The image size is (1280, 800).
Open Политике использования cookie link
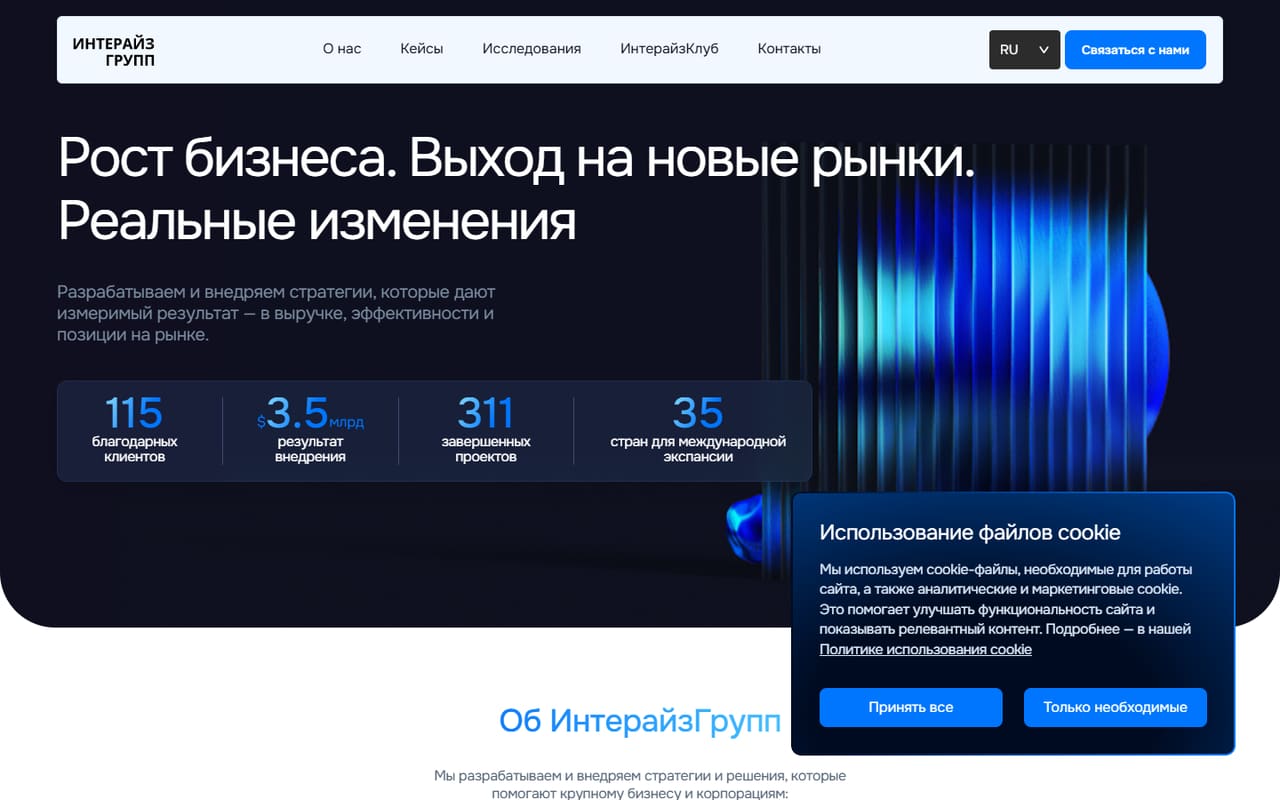(x=925, y=650)
